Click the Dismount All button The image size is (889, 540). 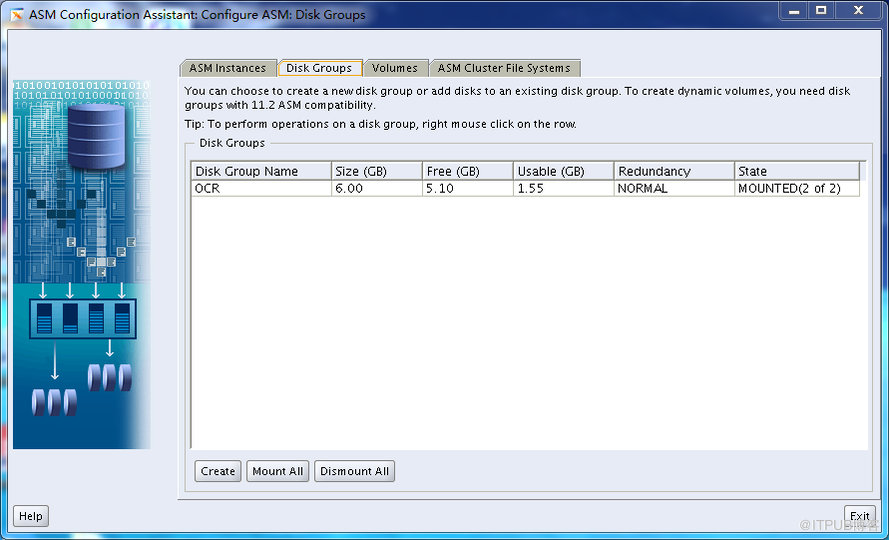click(354, 471)
